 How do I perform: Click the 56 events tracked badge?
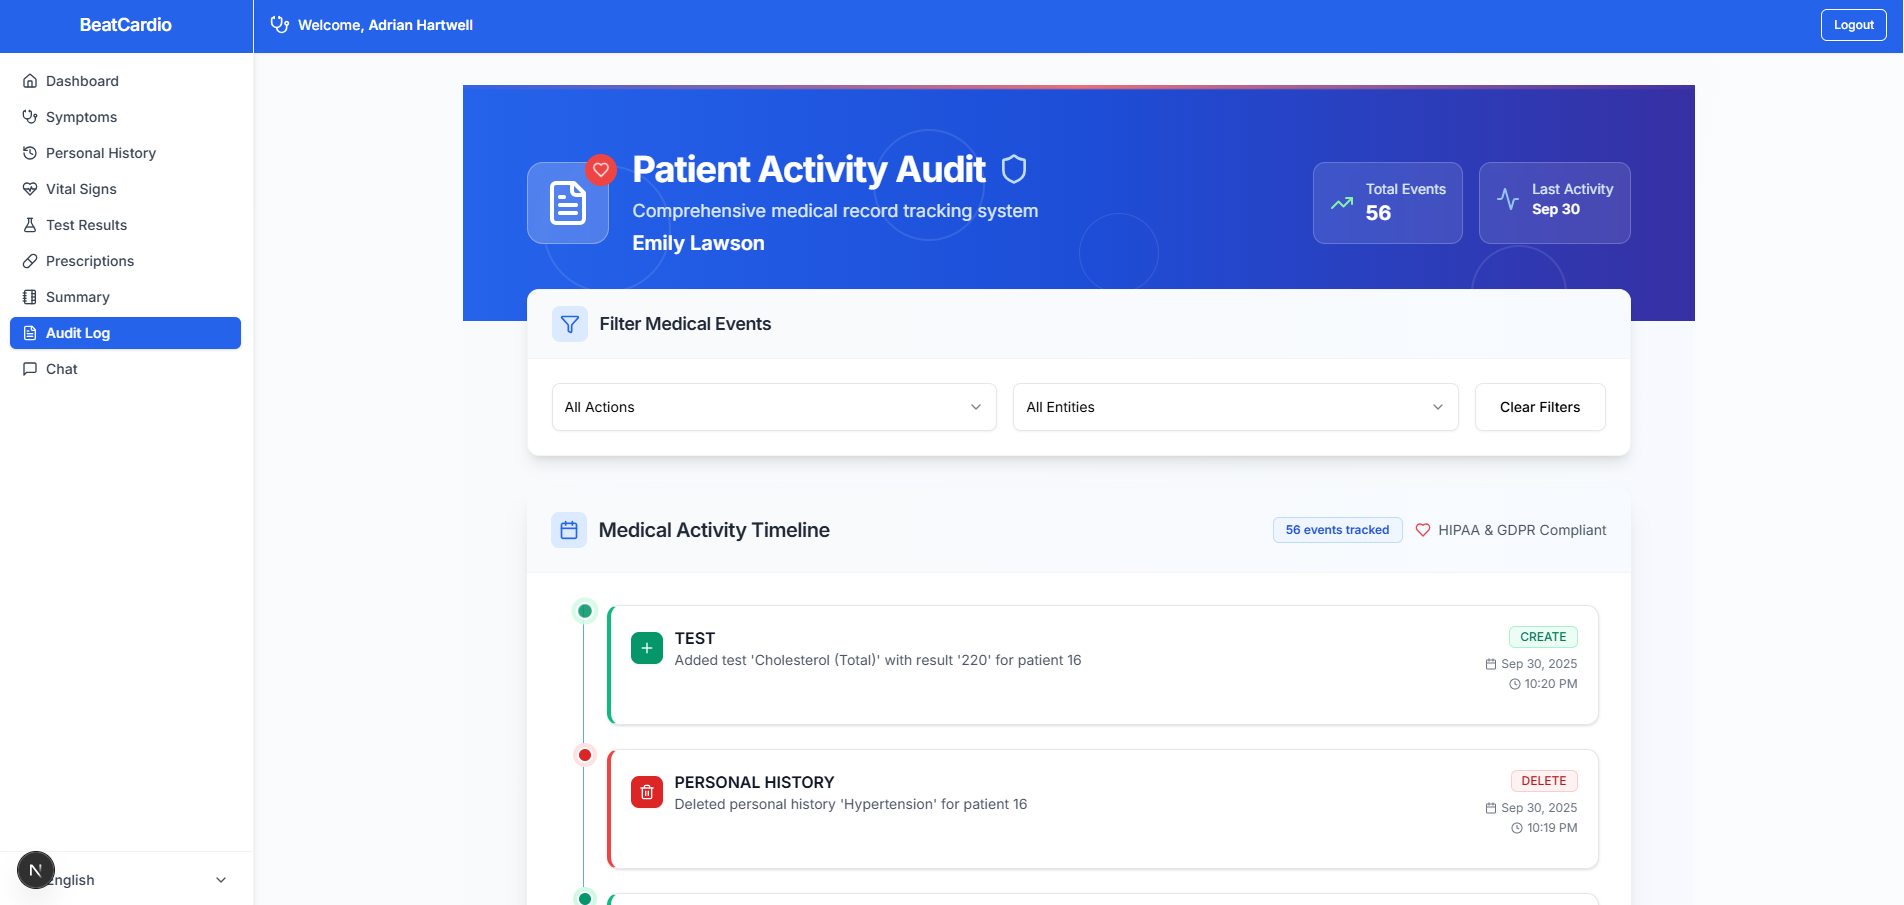[1337, 530]
